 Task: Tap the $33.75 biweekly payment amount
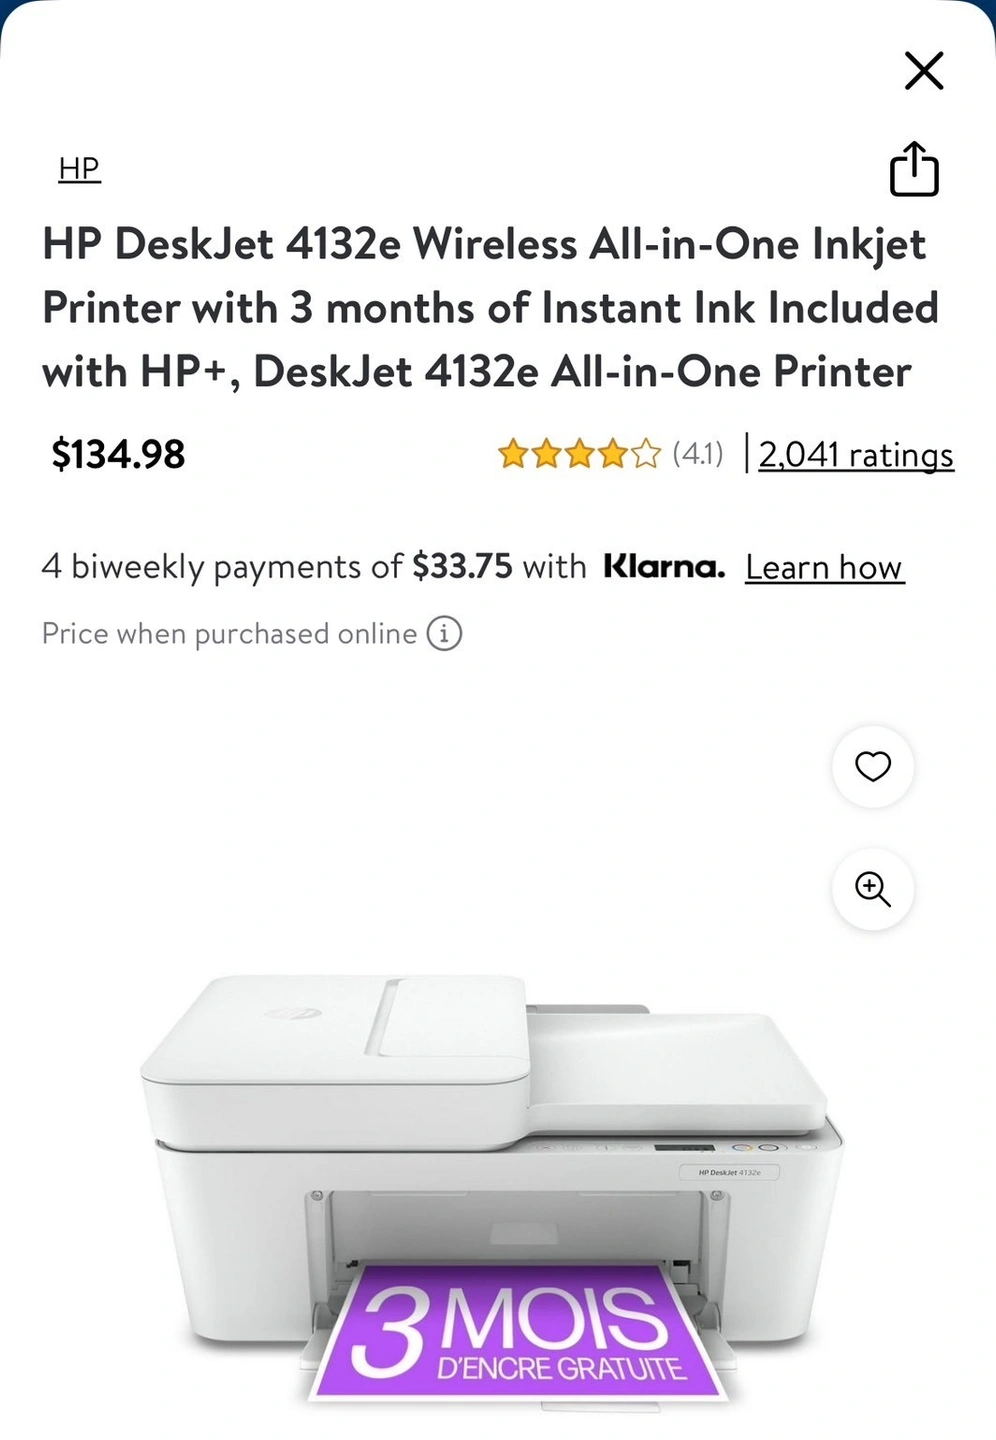[462, 567]
